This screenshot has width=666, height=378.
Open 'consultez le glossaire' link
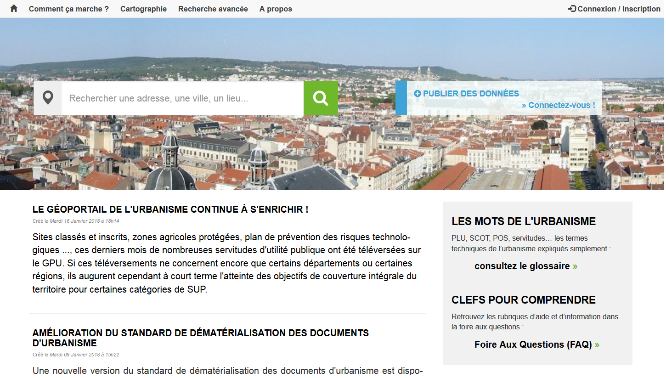tap(526, 266)
